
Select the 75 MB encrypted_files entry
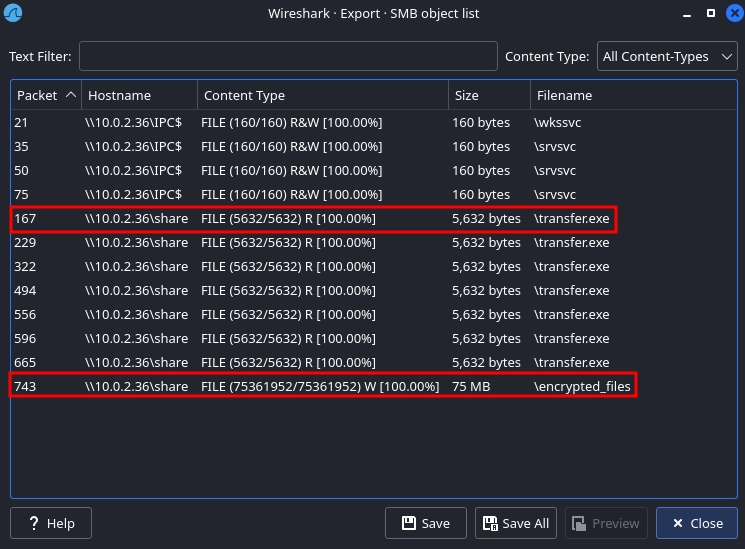click(x=300, y=386)
